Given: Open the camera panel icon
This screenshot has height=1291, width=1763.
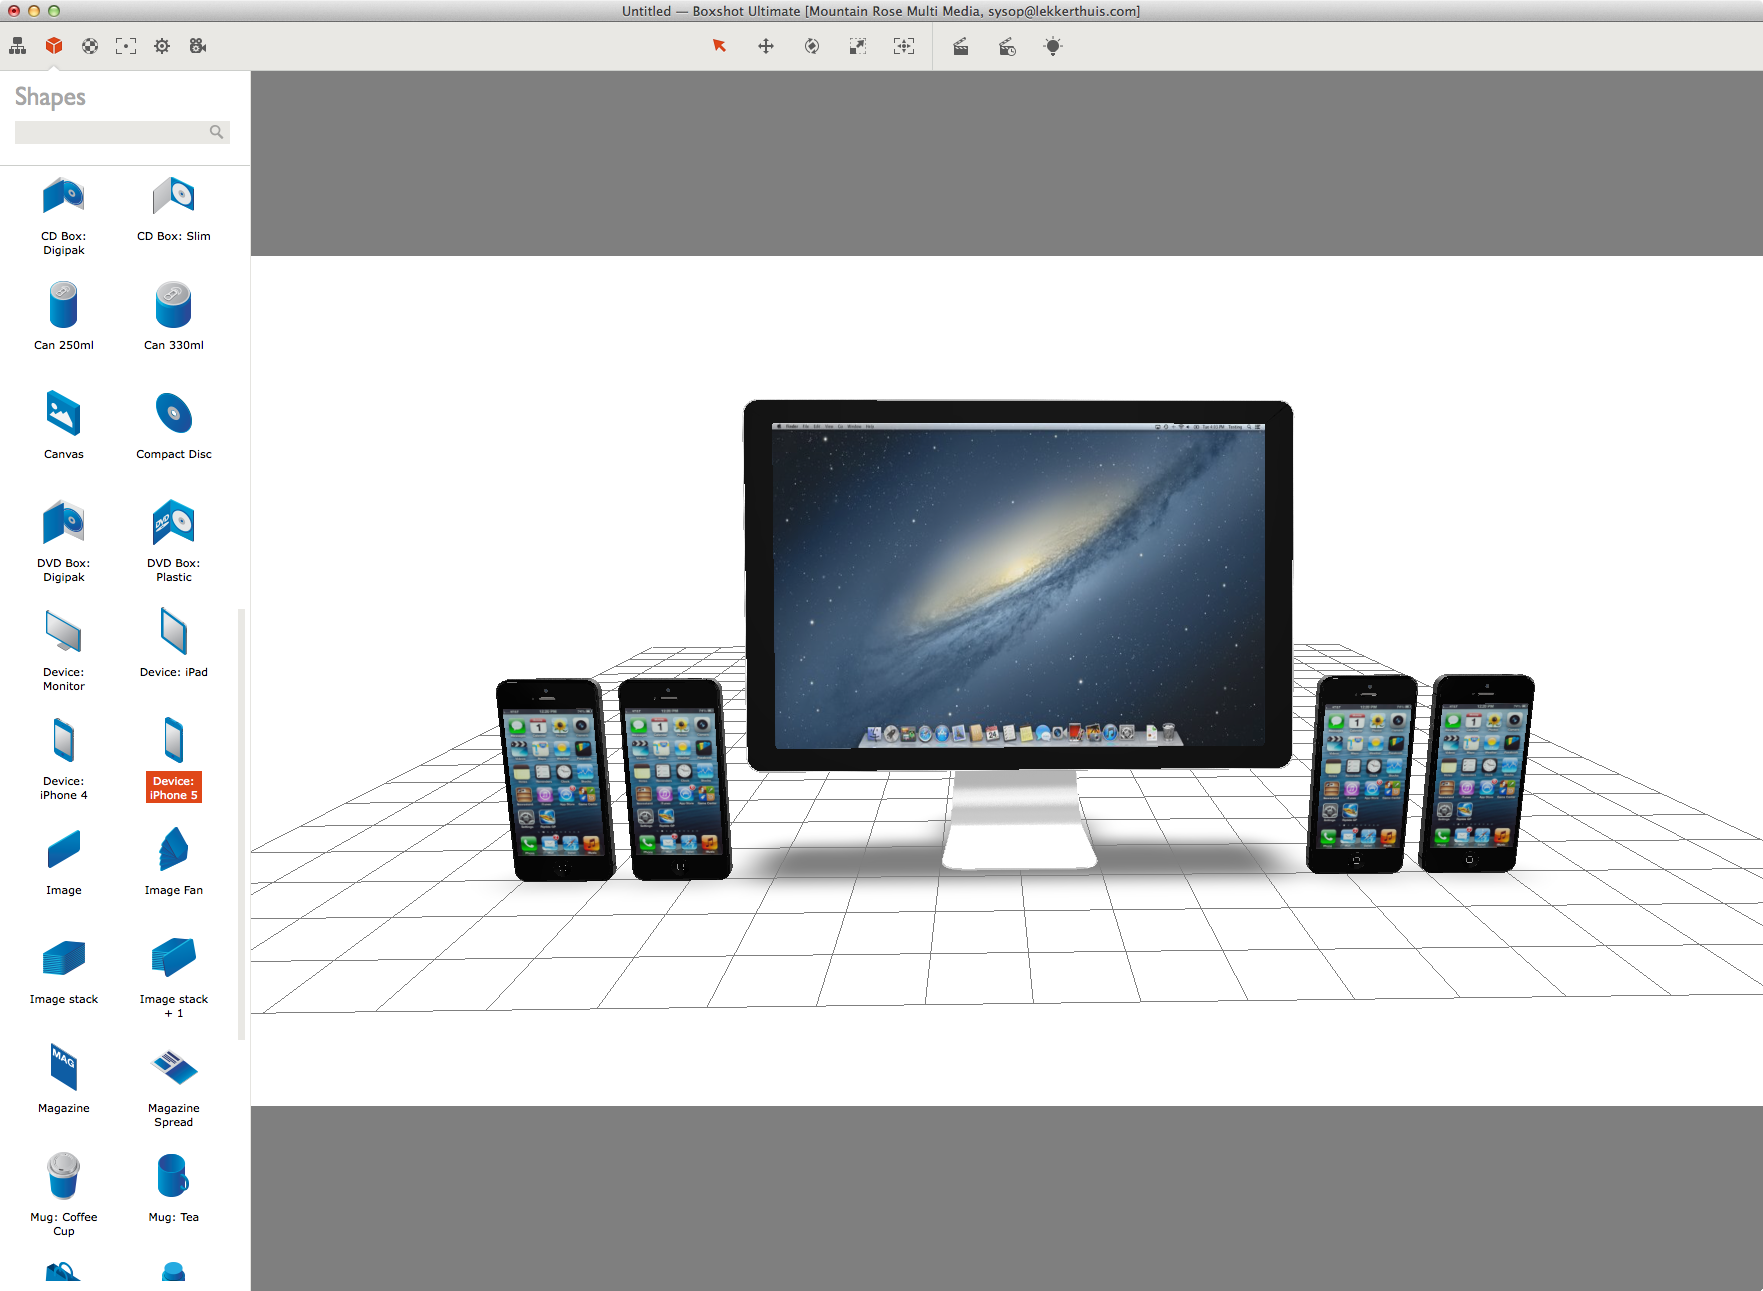Looking at the screenshot, I should (x=198, y=46).
